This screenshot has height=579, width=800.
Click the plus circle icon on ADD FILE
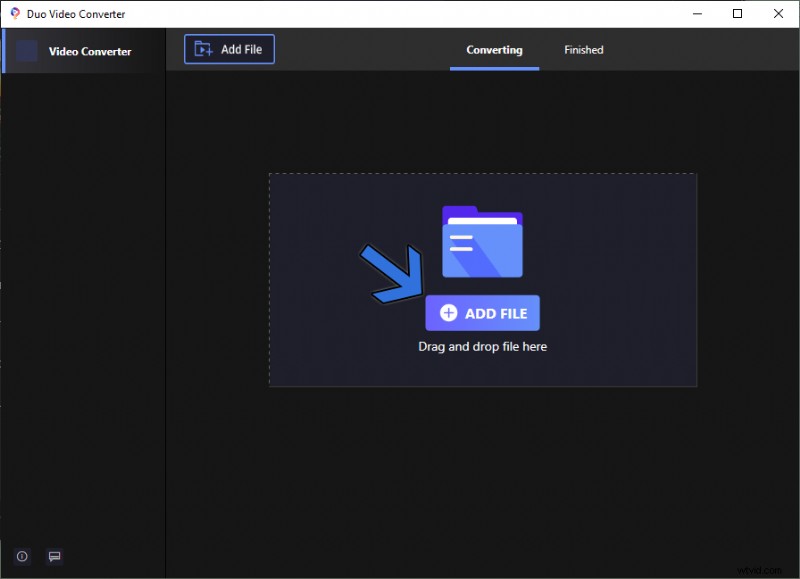pyautogui.click(x=449, y=313)
